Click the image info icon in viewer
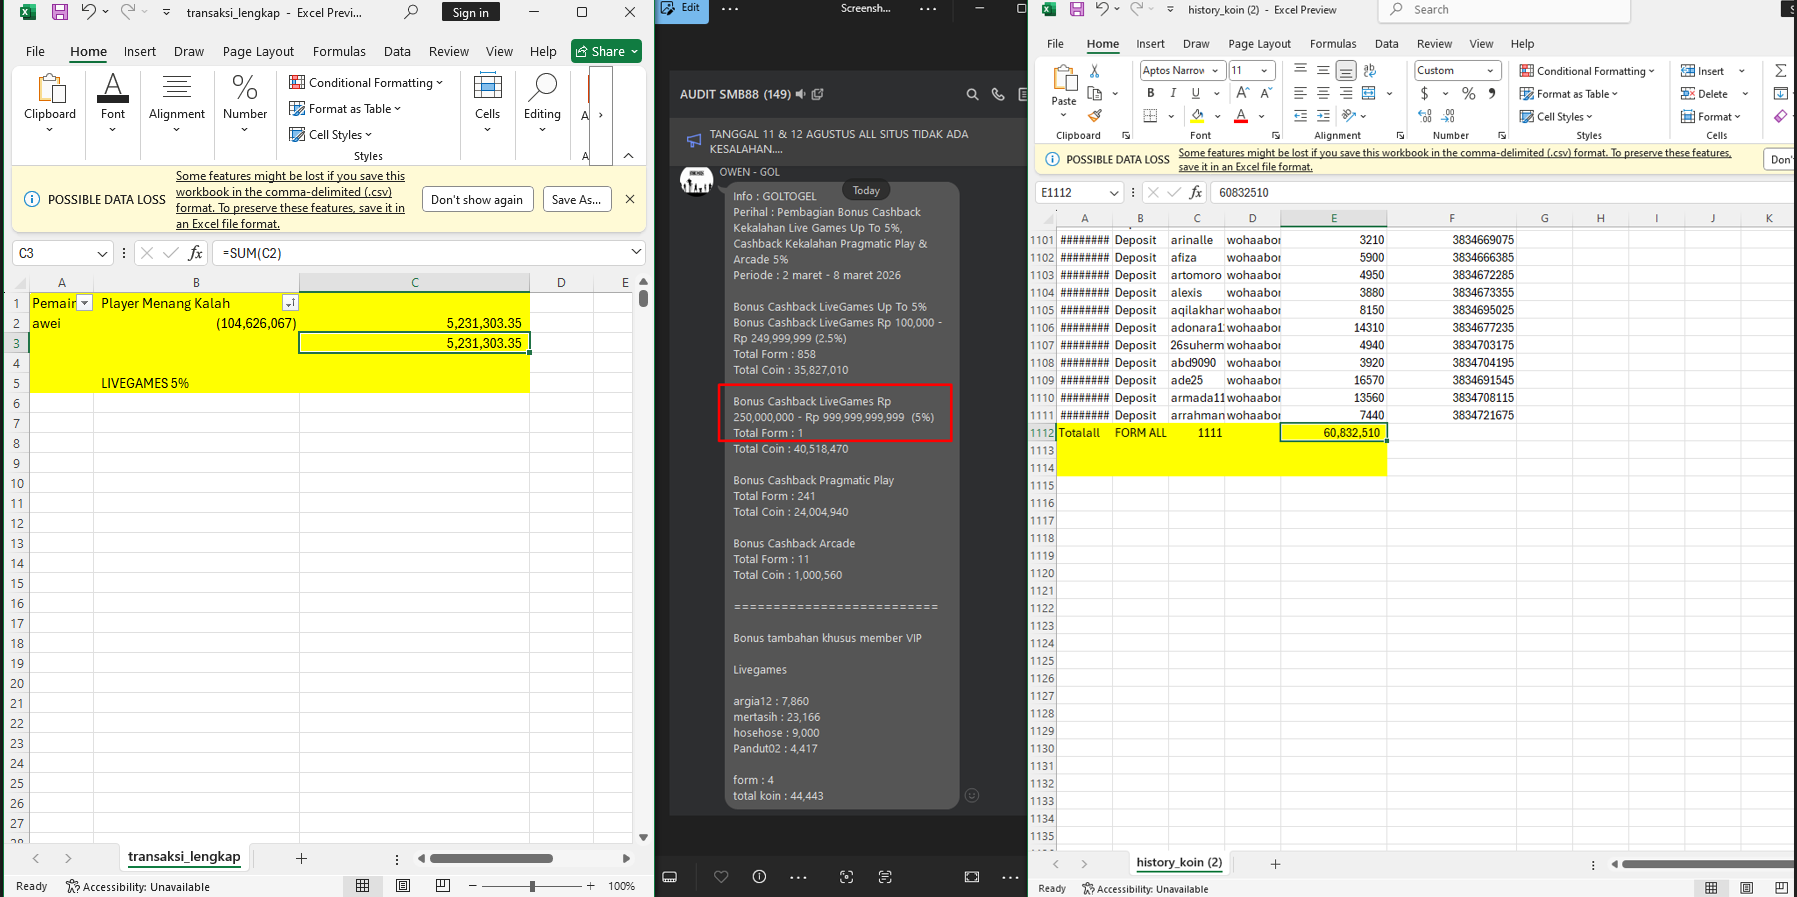The image size is (1797, 897). click(759, 877)
